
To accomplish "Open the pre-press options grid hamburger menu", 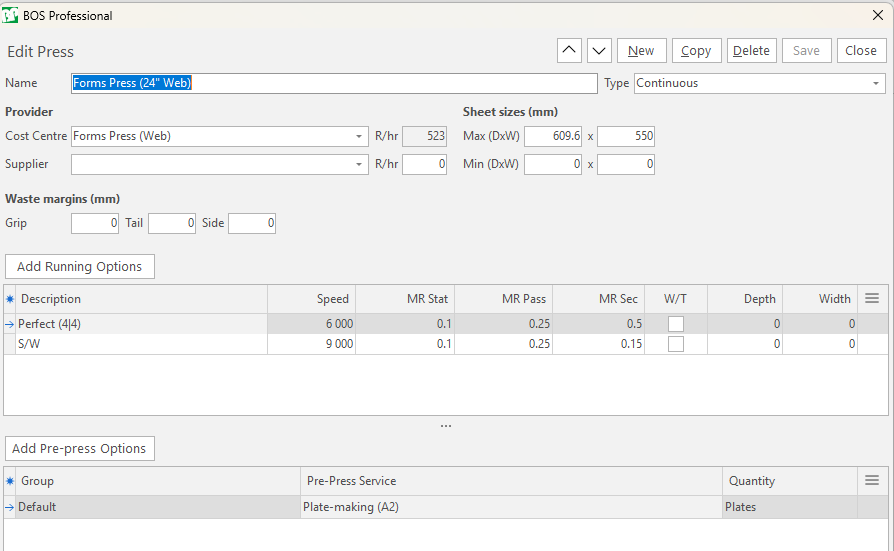I will pos(872,480).
